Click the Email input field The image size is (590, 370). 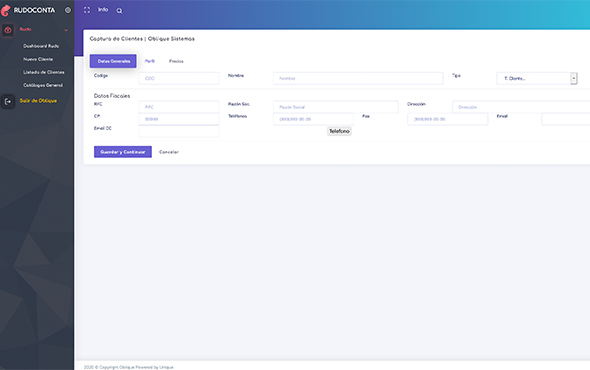click(x=566, y=119)
